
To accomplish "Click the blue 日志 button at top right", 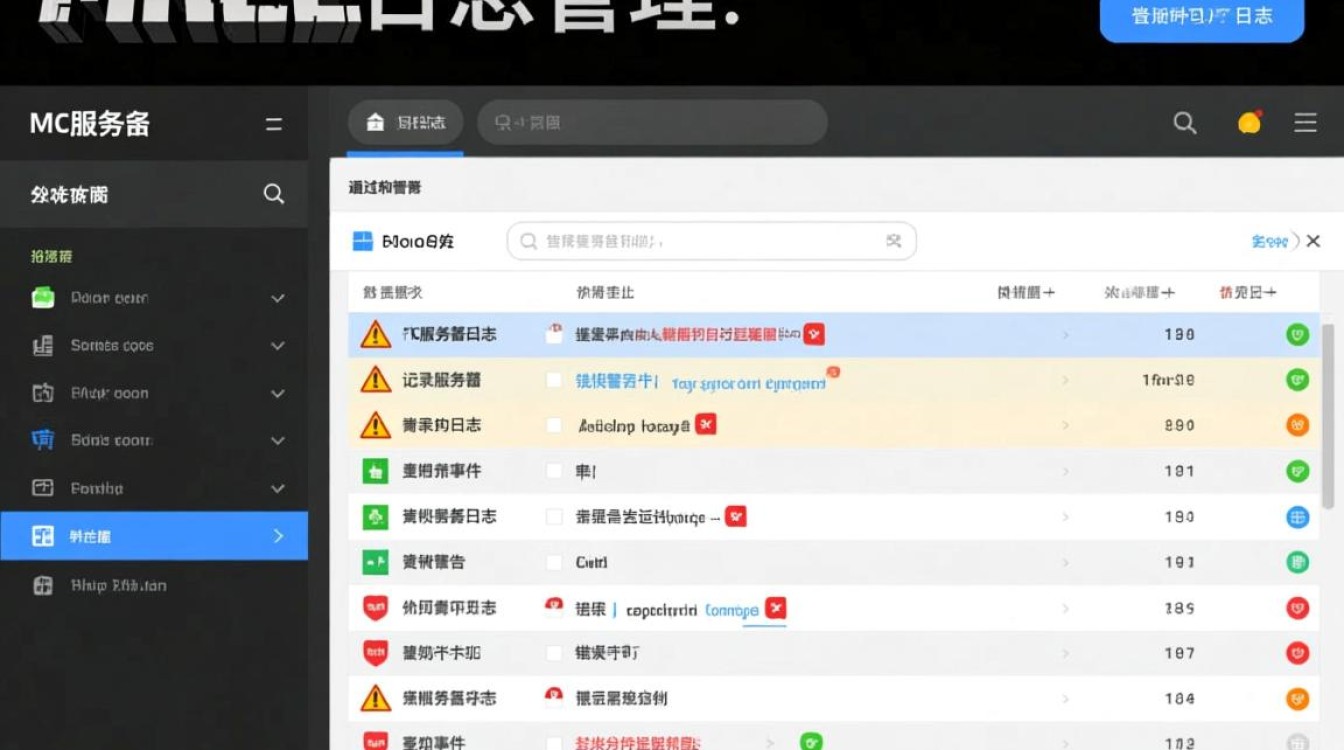I will tap(1202, 15).
